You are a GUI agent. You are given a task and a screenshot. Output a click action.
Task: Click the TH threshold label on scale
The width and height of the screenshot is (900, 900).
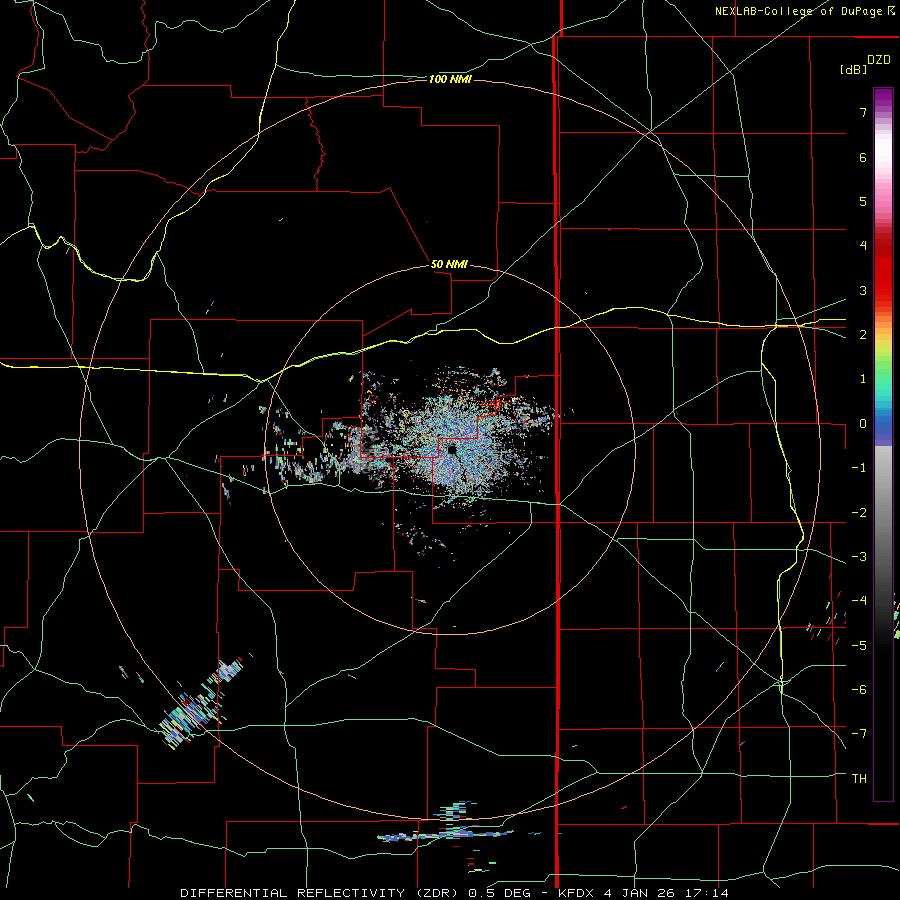pyautogui.click(x=859, y=779)
